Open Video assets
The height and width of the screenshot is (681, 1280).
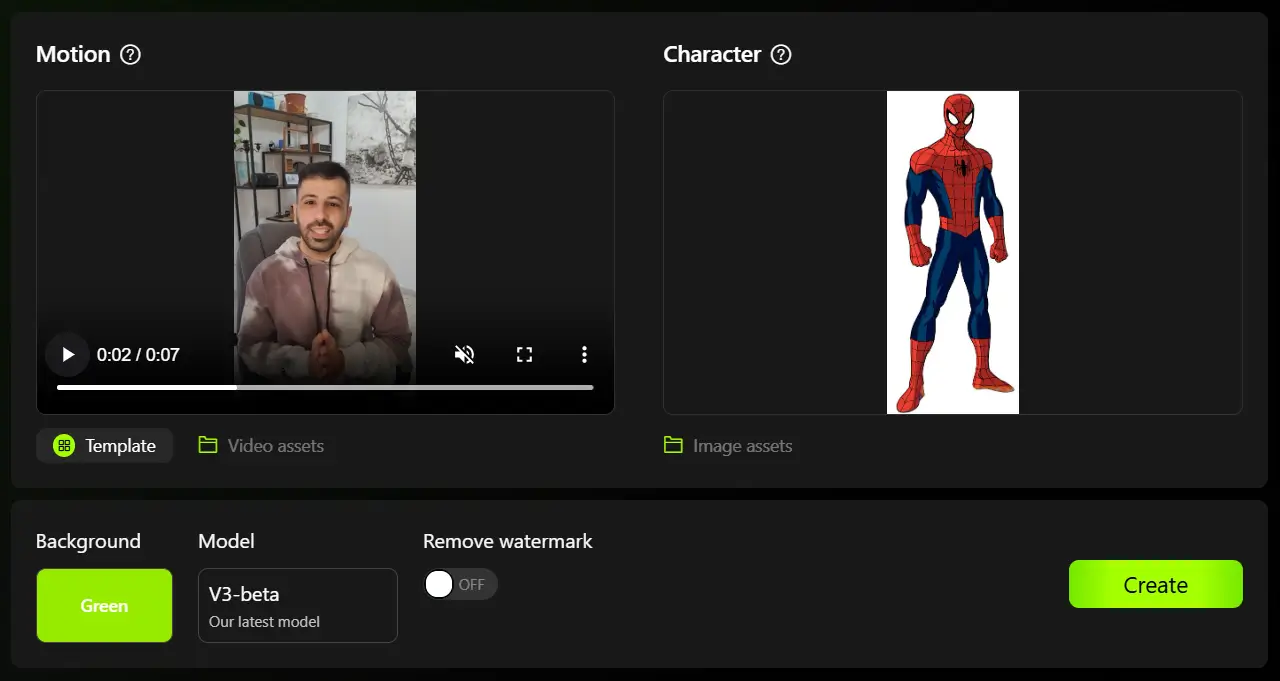pos(261,446)
